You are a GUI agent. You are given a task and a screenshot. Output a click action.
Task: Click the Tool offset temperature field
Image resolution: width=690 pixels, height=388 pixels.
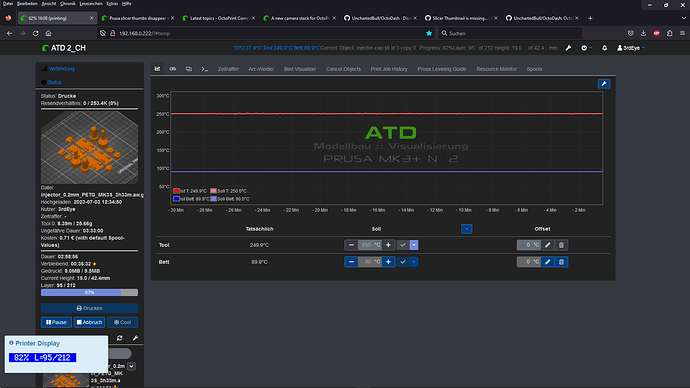pyautogui.click(x=529, y=245)
